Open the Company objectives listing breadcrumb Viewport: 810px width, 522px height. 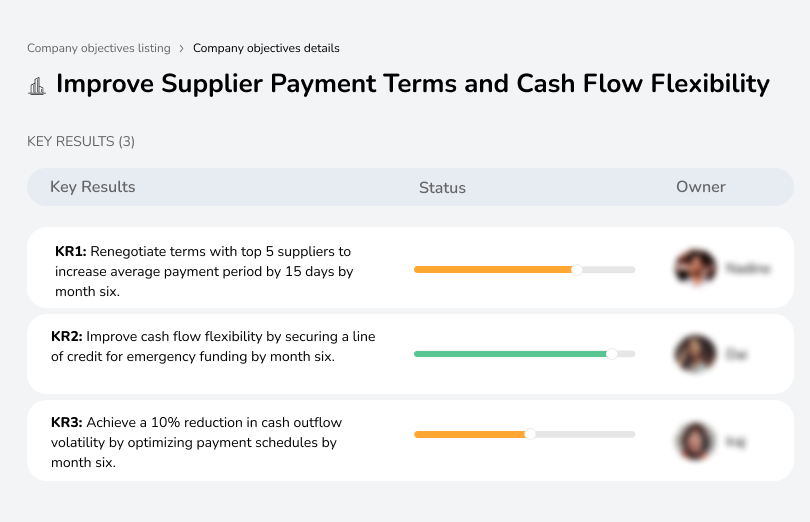click(99, 48)
